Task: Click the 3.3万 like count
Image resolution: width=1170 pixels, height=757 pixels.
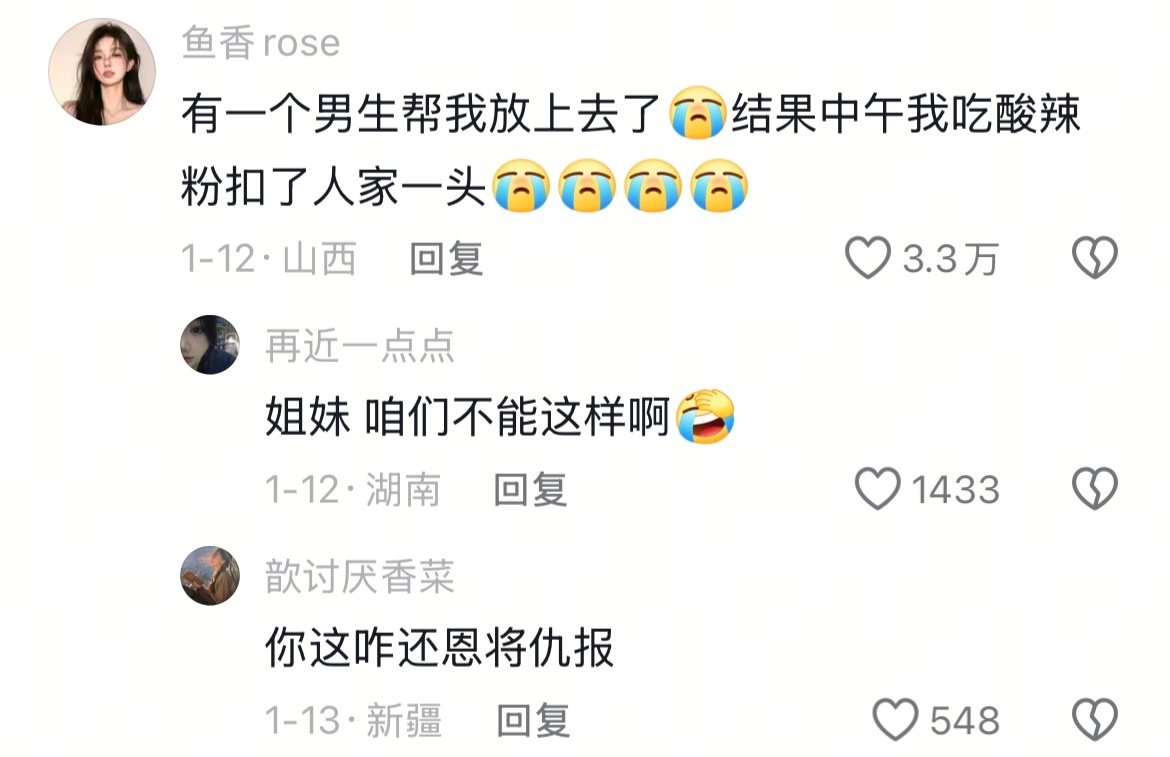Action: tap(950, 260)
